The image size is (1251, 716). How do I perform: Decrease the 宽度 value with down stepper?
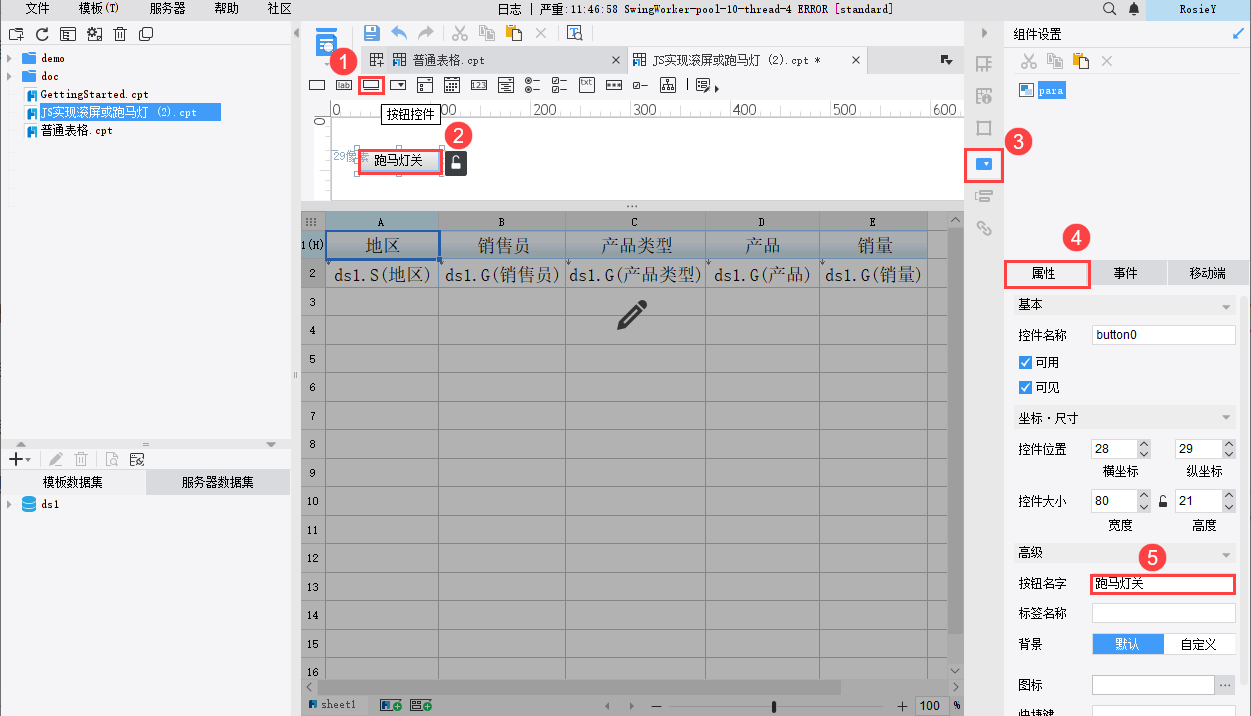(1144, 506)
